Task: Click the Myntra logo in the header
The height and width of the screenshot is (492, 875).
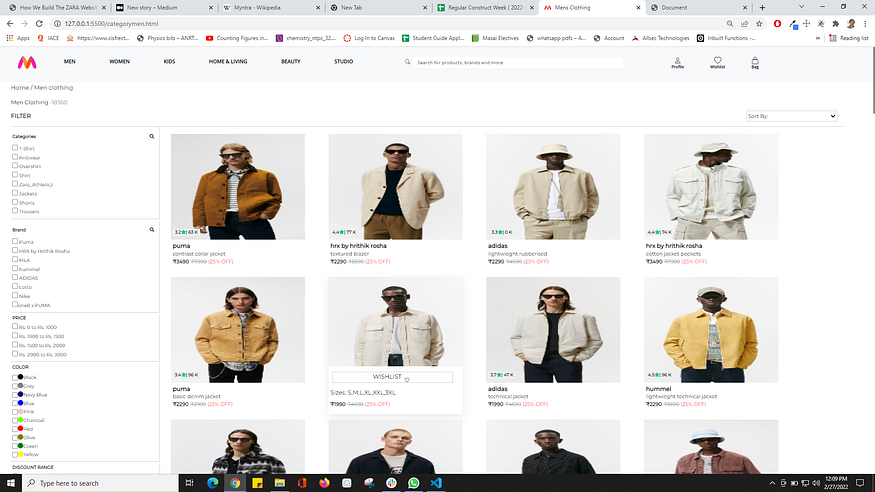Action: [x=27, y=62]
